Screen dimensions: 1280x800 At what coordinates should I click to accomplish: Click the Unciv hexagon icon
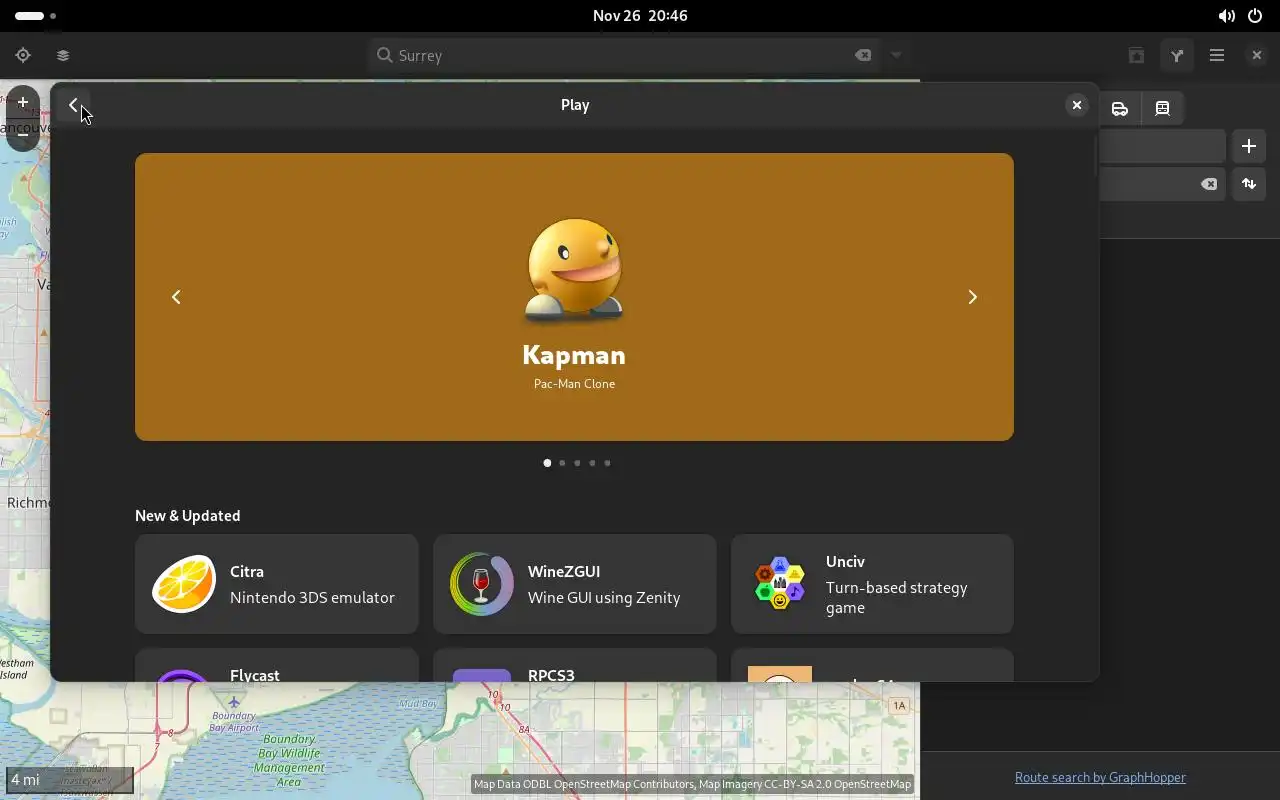780,584
